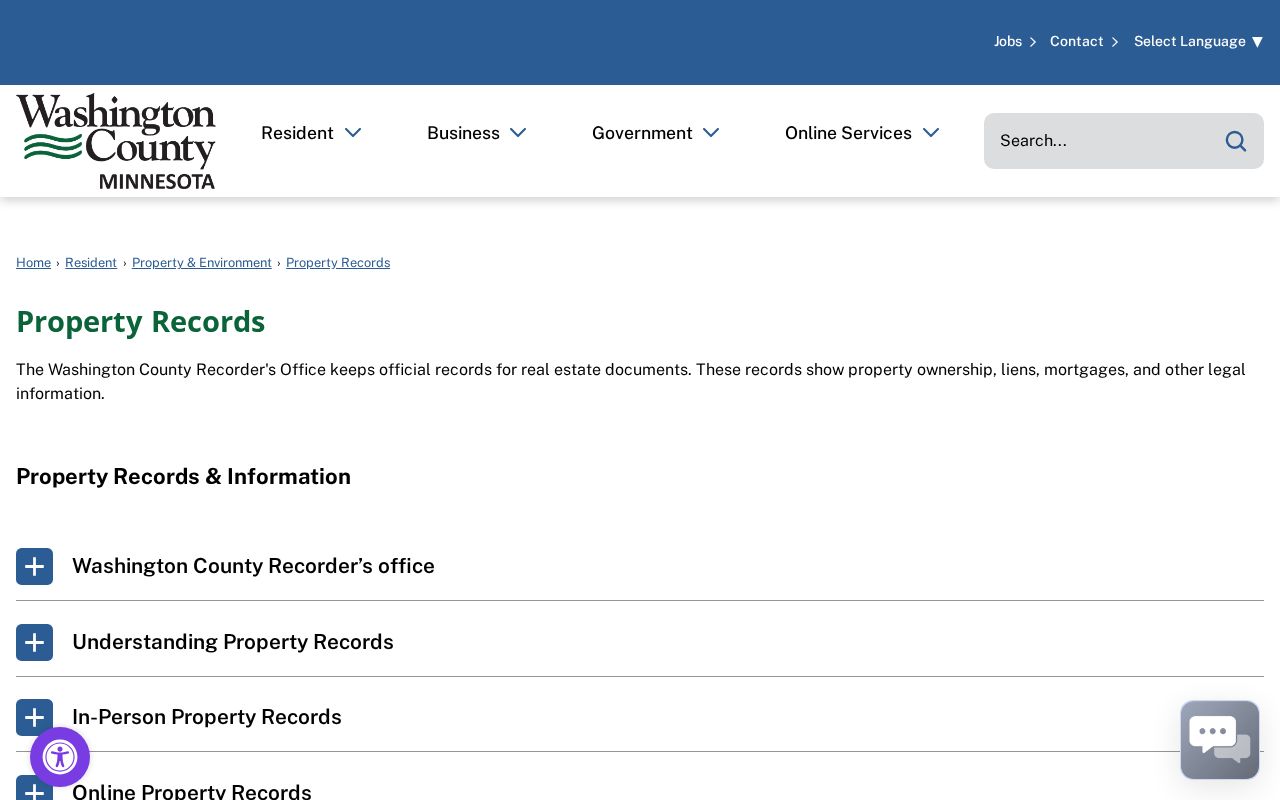The height and width of the screenshot is (800, 1280).
Task: Click the Property & Environment breadcrumb
Action: tap(202, 262)
